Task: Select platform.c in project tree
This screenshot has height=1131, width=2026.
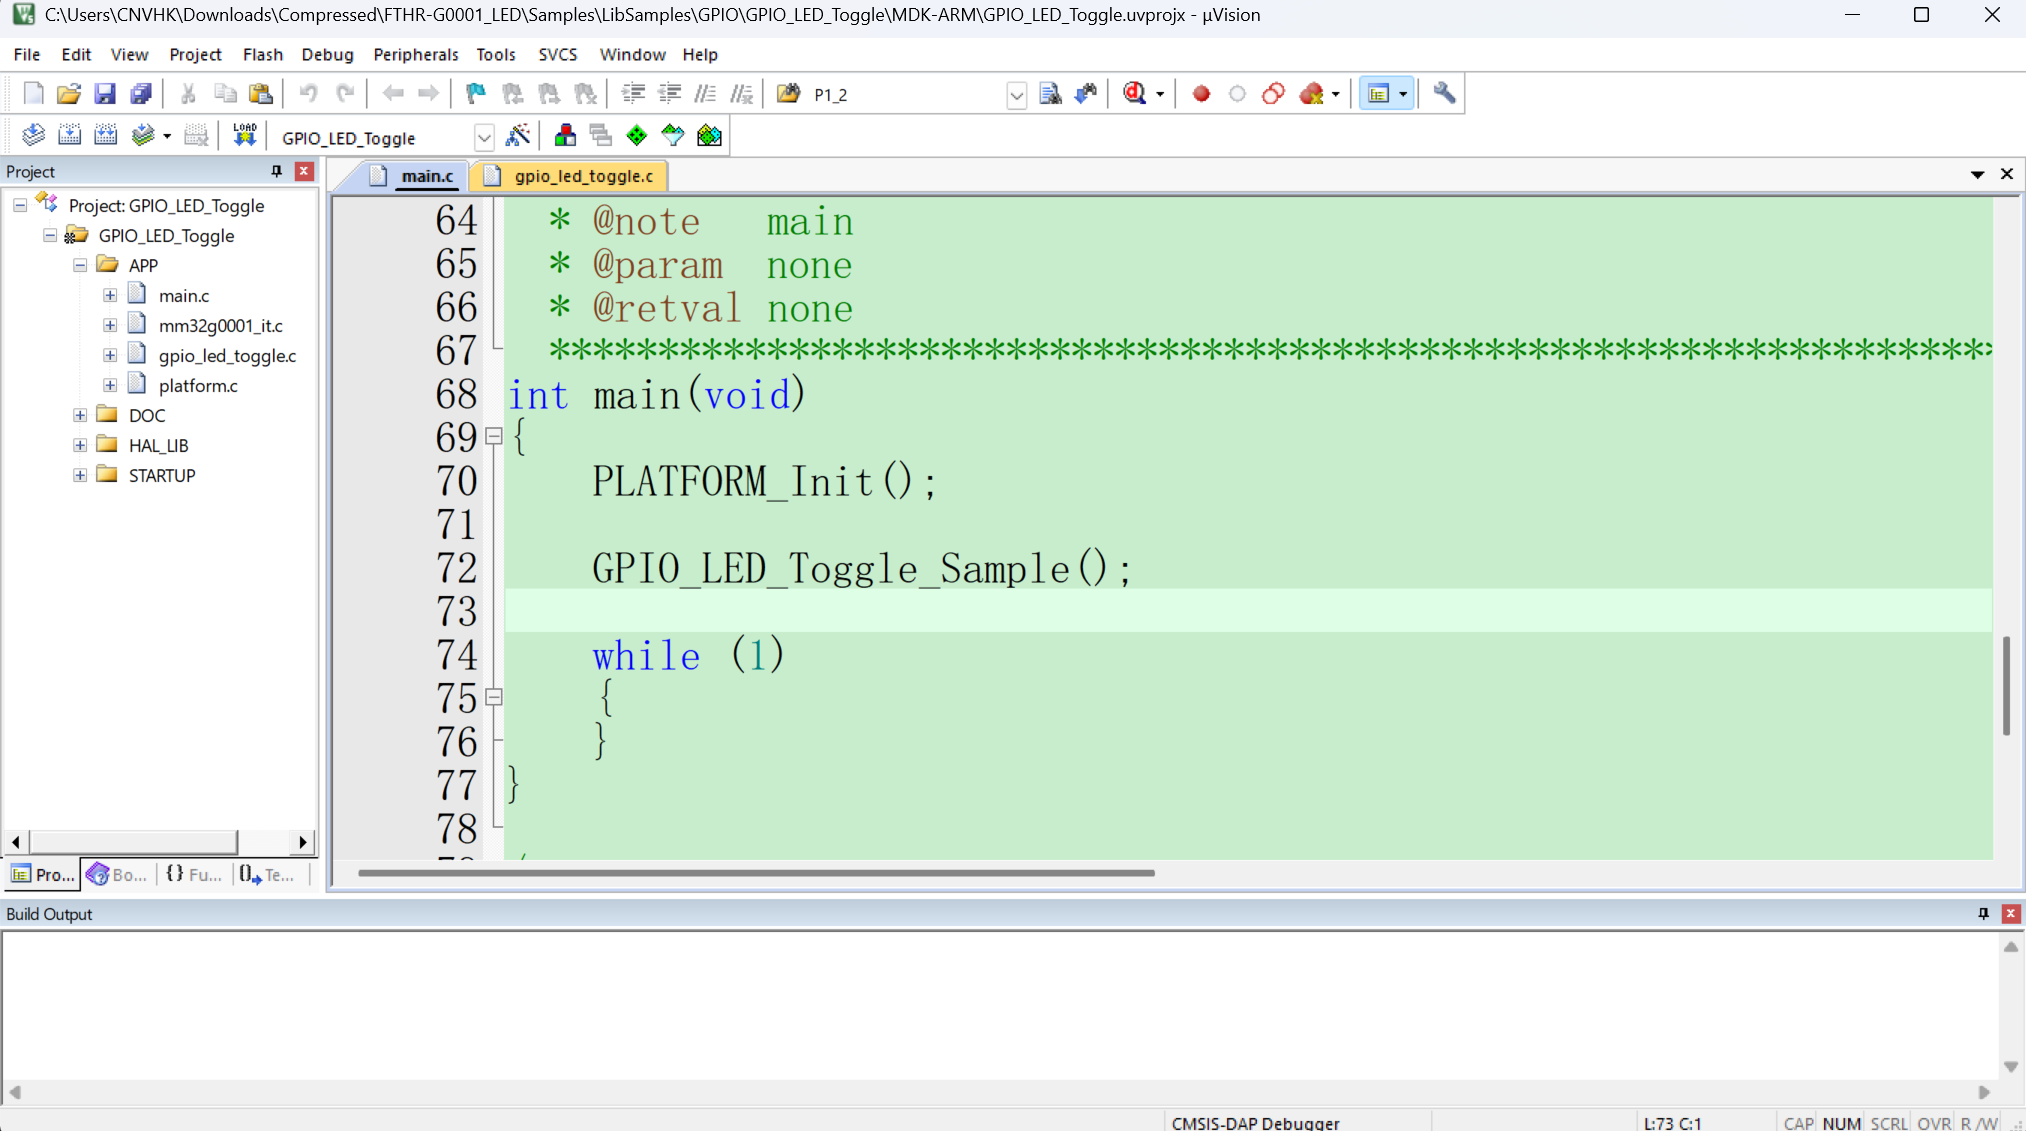Action: [x=198, y=385]
